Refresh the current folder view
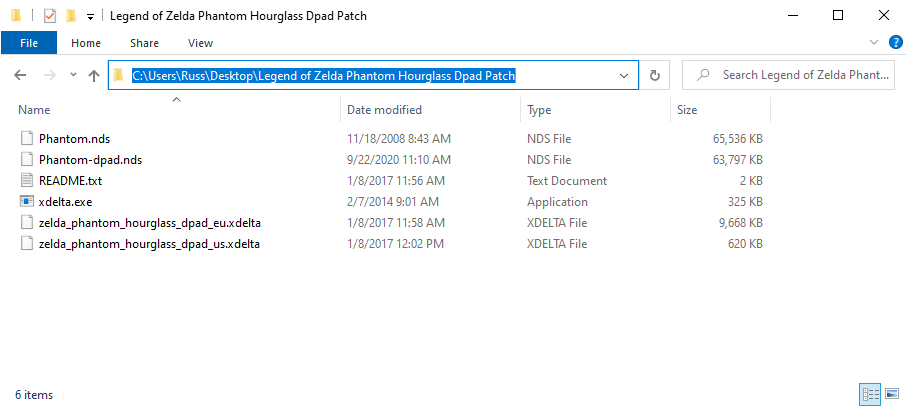 pos(655,75)
